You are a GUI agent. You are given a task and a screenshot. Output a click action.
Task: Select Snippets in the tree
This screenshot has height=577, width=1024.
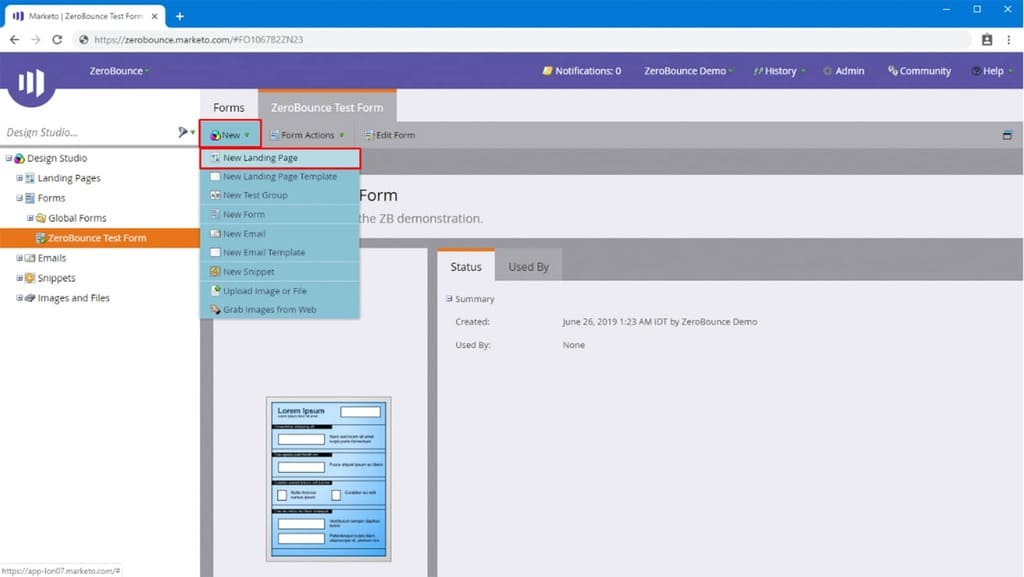coord(56,278)
